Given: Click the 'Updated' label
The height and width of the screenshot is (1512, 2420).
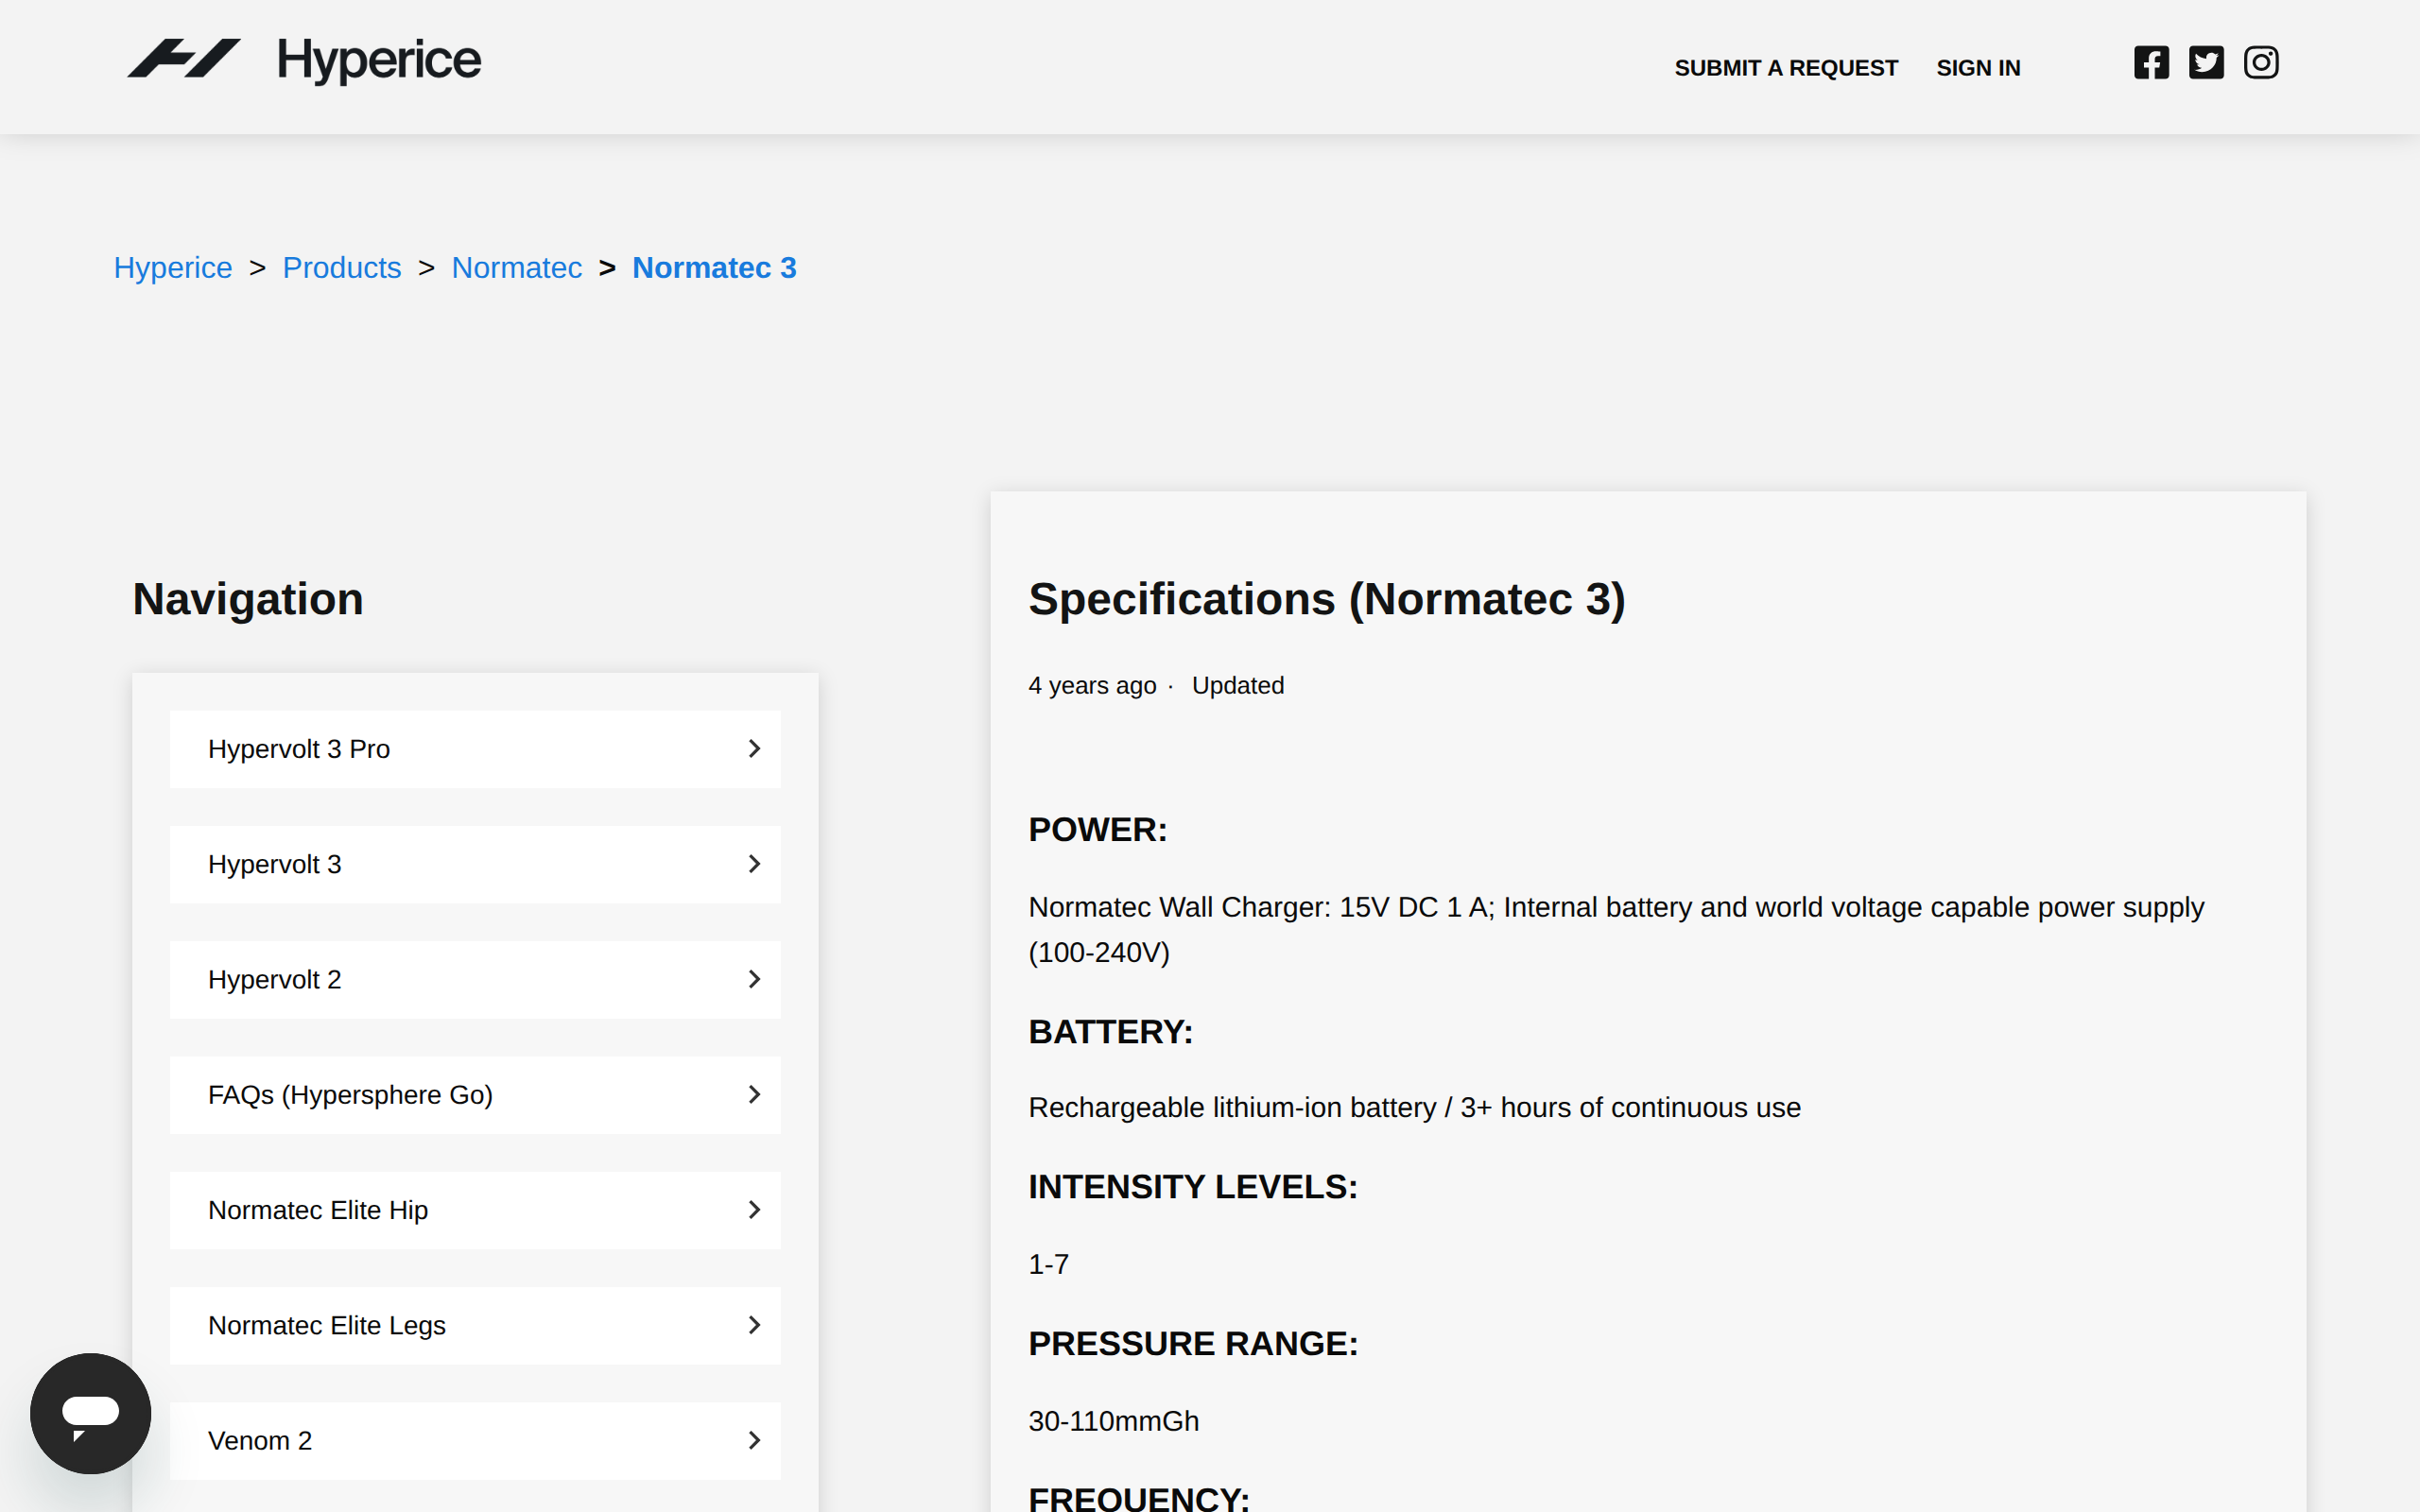Looking at the screenshot, I should pyautogui.click(x=1238, y=686).
